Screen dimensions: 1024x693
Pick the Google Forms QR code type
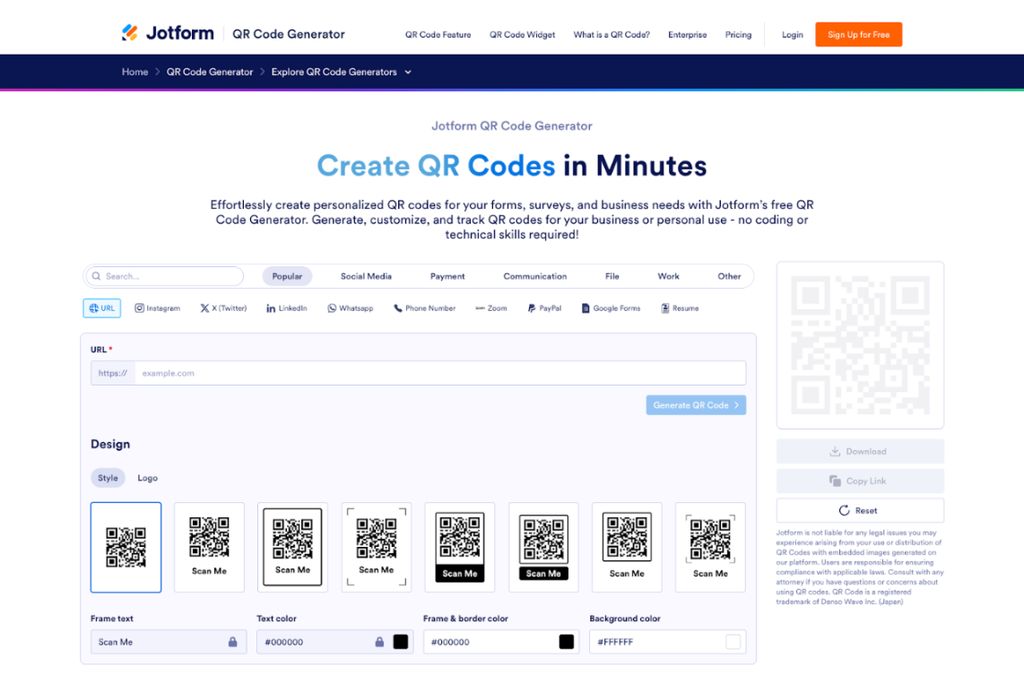tap(610, 308)
